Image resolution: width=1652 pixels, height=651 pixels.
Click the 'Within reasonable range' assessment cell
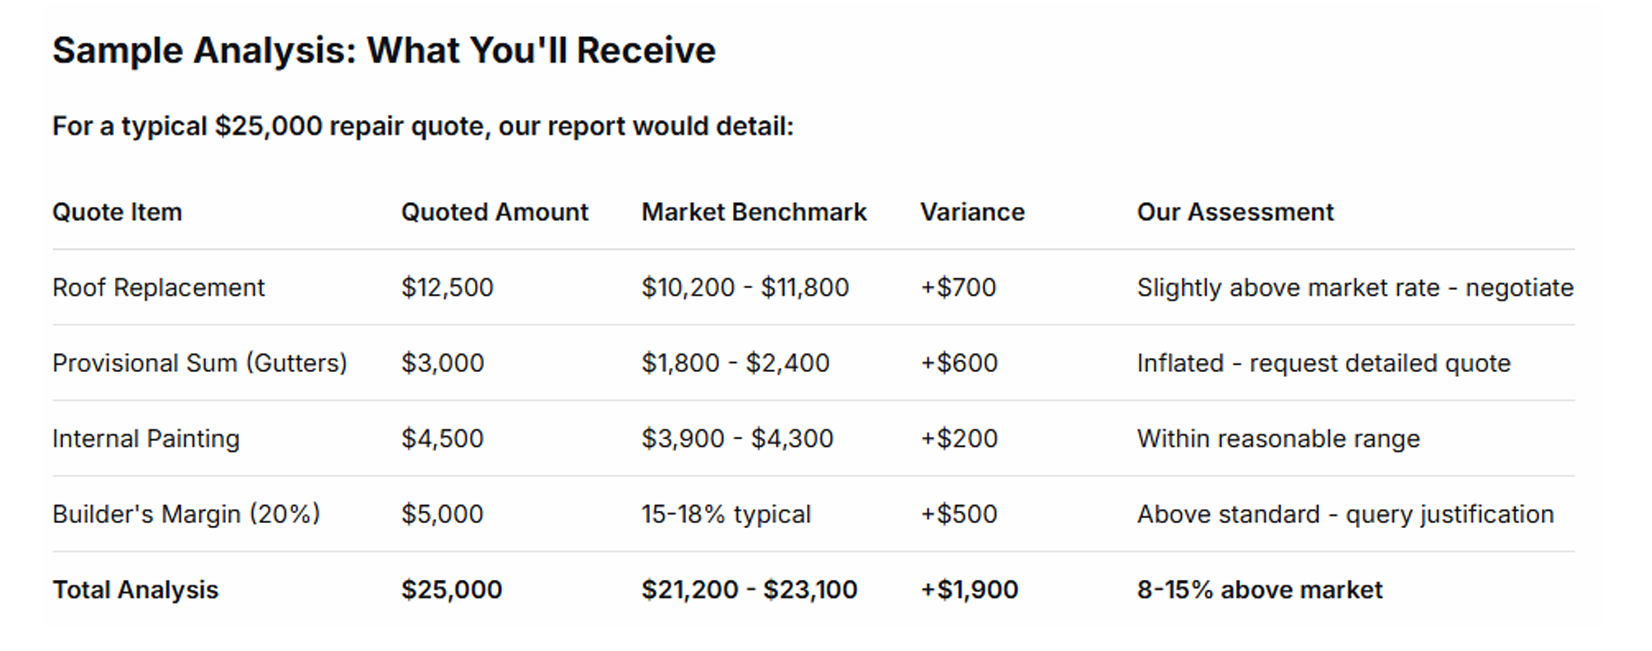pos(1278,439)
